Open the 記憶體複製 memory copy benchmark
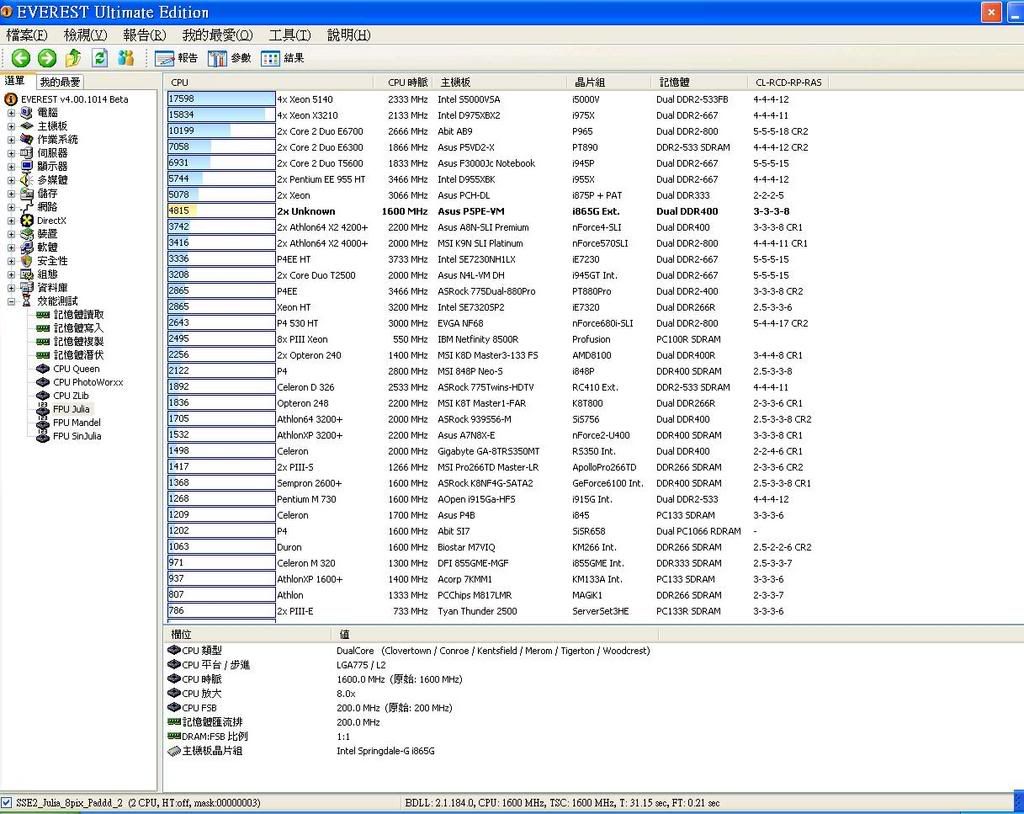This screenshot has width=1024, height=814. point(70,342)
